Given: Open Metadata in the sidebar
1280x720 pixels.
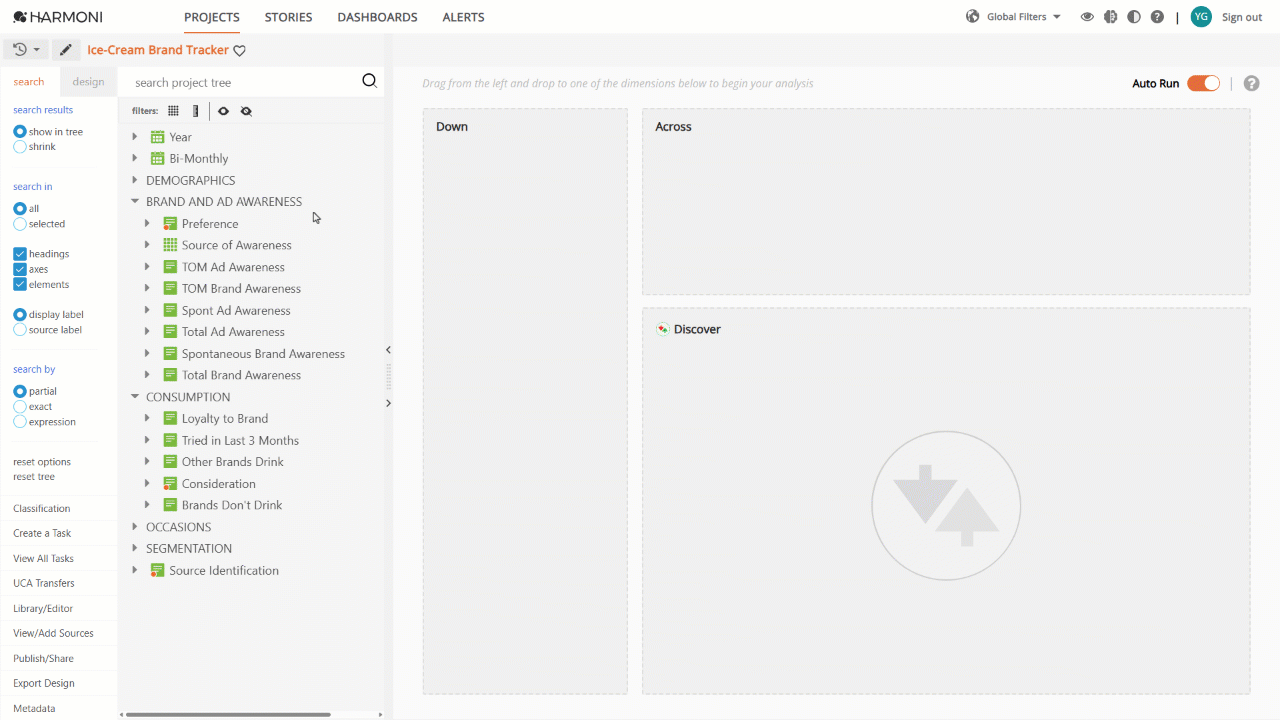Looking at the screenshot, I should 34,708.
